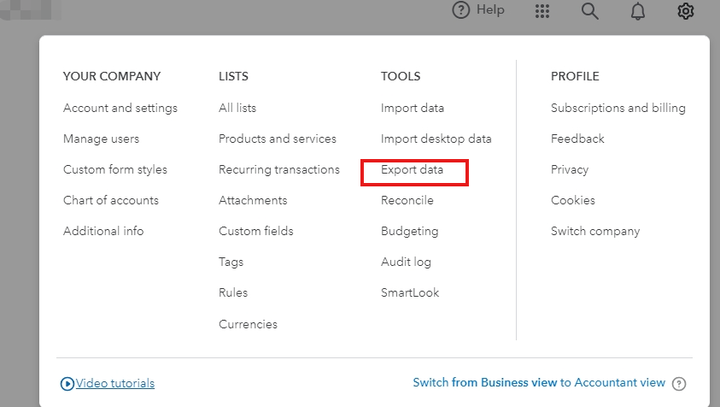Open Account and settings
Screen dimensions: 720x407
click(120, 108)
